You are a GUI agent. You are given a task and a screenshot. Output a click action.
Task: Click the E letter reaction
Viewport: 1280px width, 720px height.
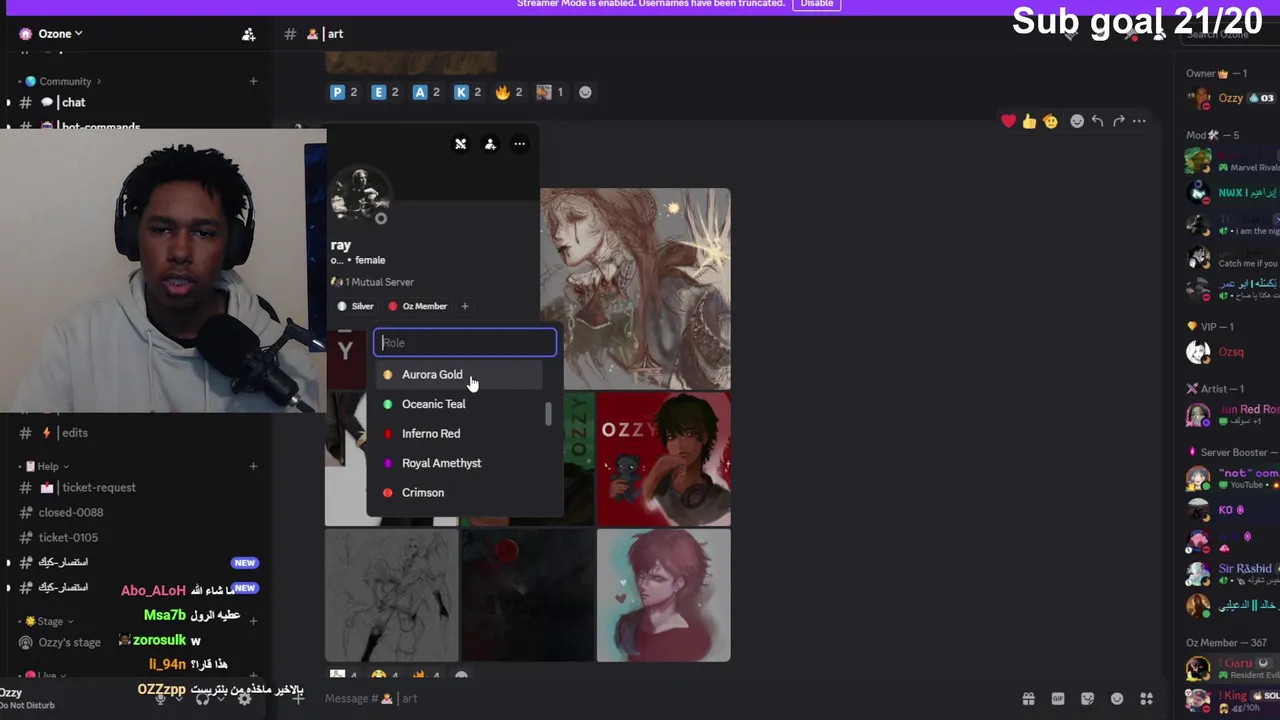385,92
